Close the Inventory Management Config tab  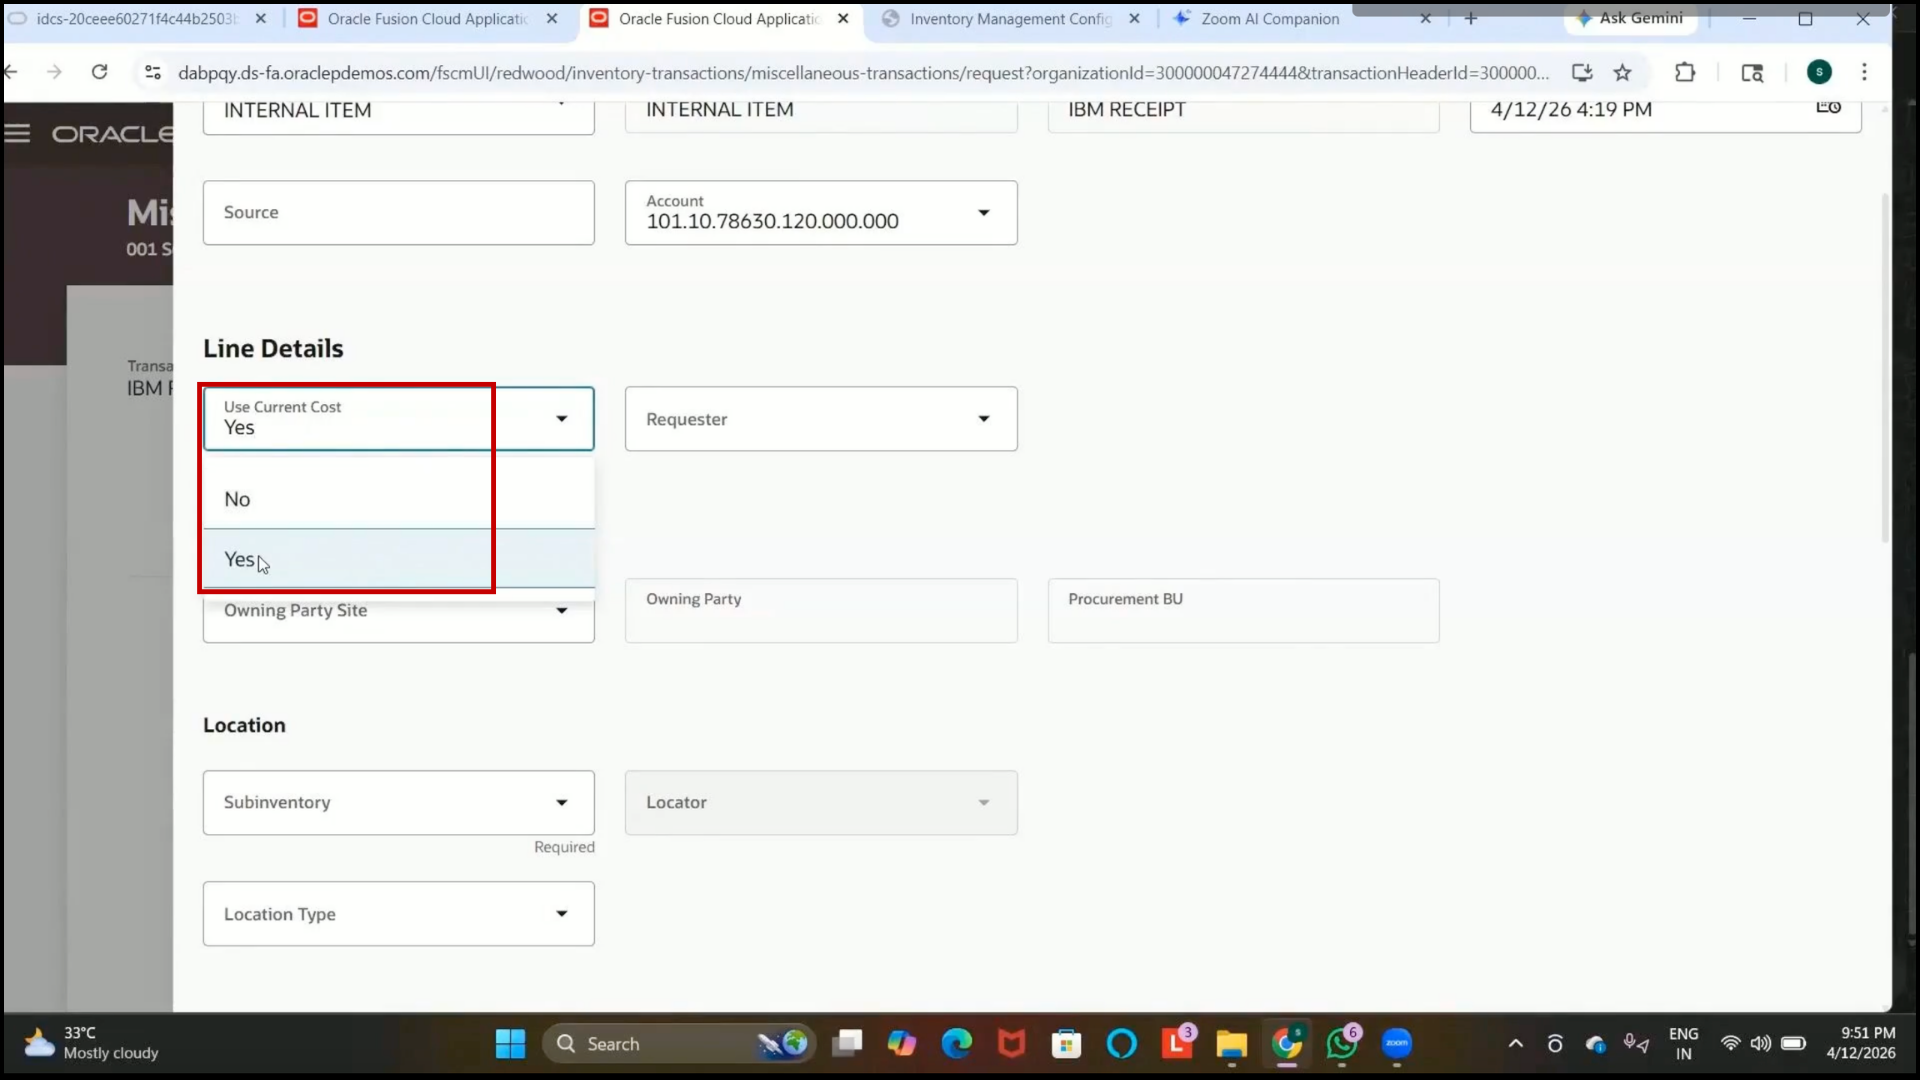(1134, 19)
